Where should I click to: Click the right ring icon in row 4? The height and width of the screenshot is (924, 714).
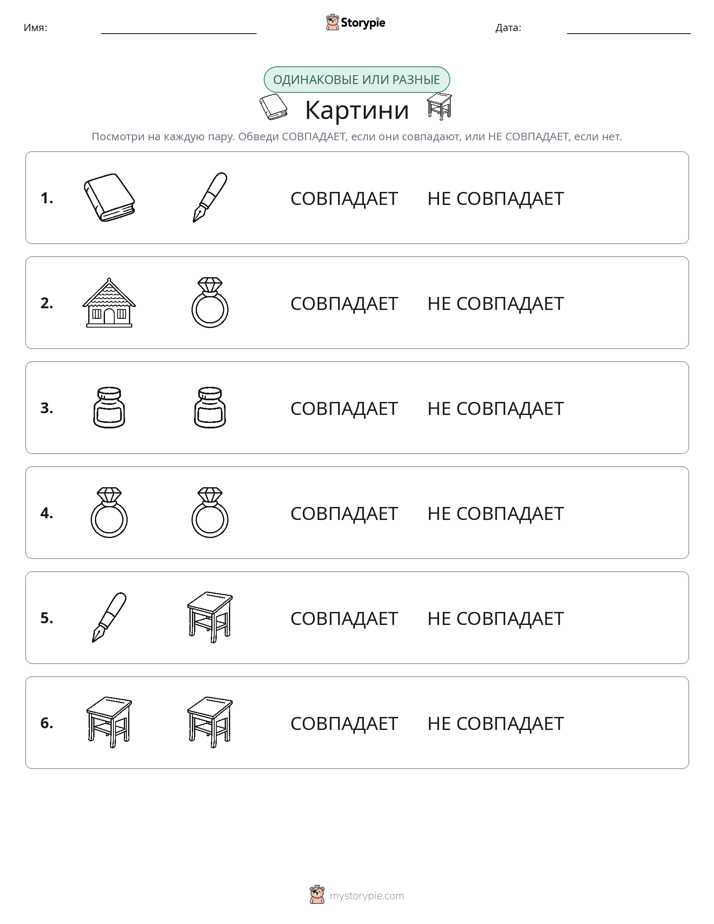click(210, 512)
